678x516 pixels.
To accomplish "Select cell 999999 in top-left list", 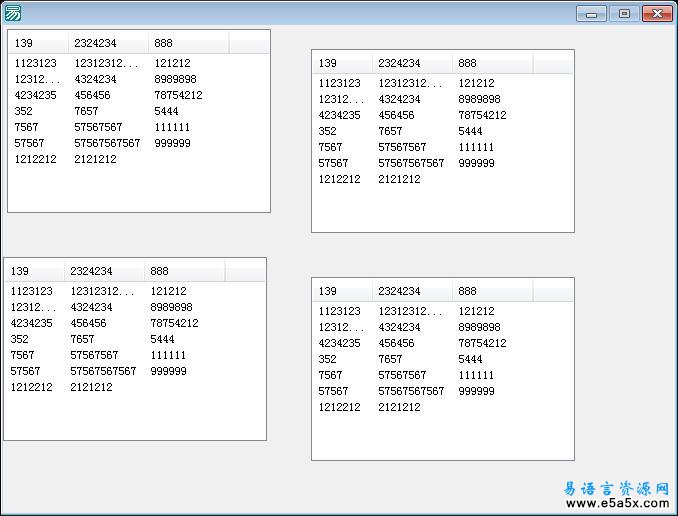I will (172, 143).
